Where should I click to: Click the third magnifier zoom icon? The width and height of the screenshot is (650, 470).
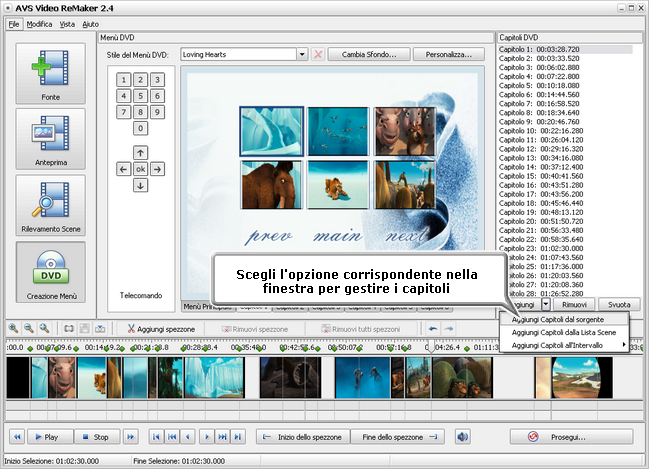tap(44, 329)
